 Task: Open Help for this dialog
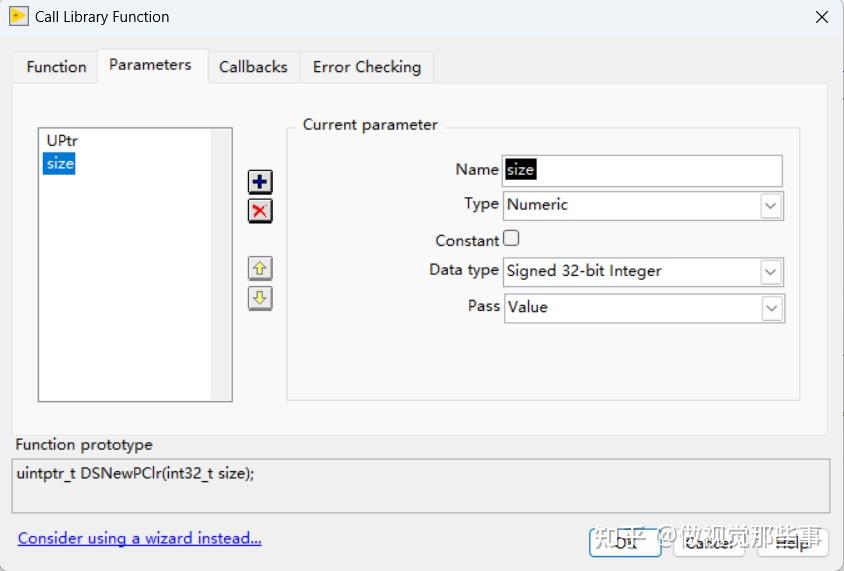pos(792,542)
